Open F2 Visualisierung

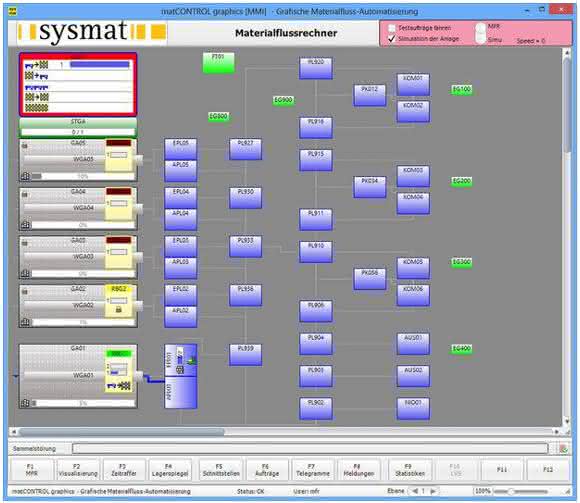pos(77,470)
